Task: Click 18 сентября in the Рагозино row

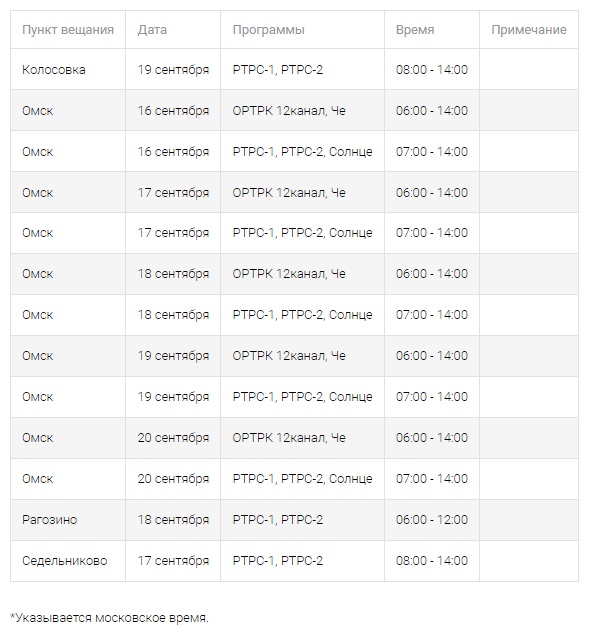Action: click(x=173, y=520)
